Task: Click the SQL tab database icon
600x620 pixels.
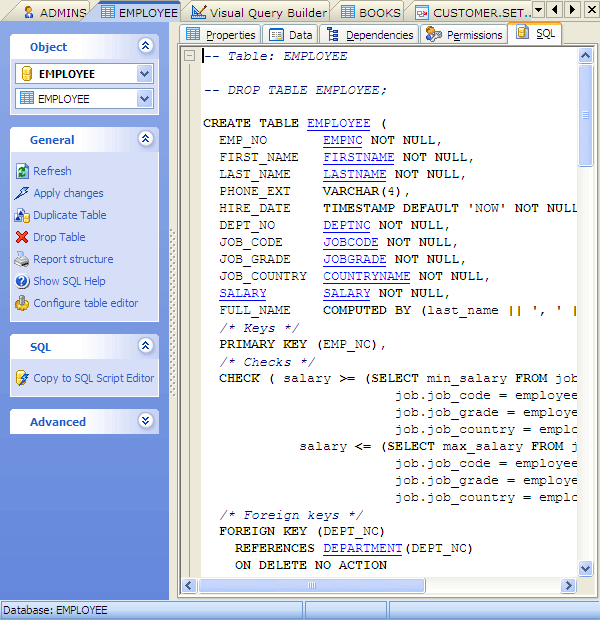Action: click(523, 32)
